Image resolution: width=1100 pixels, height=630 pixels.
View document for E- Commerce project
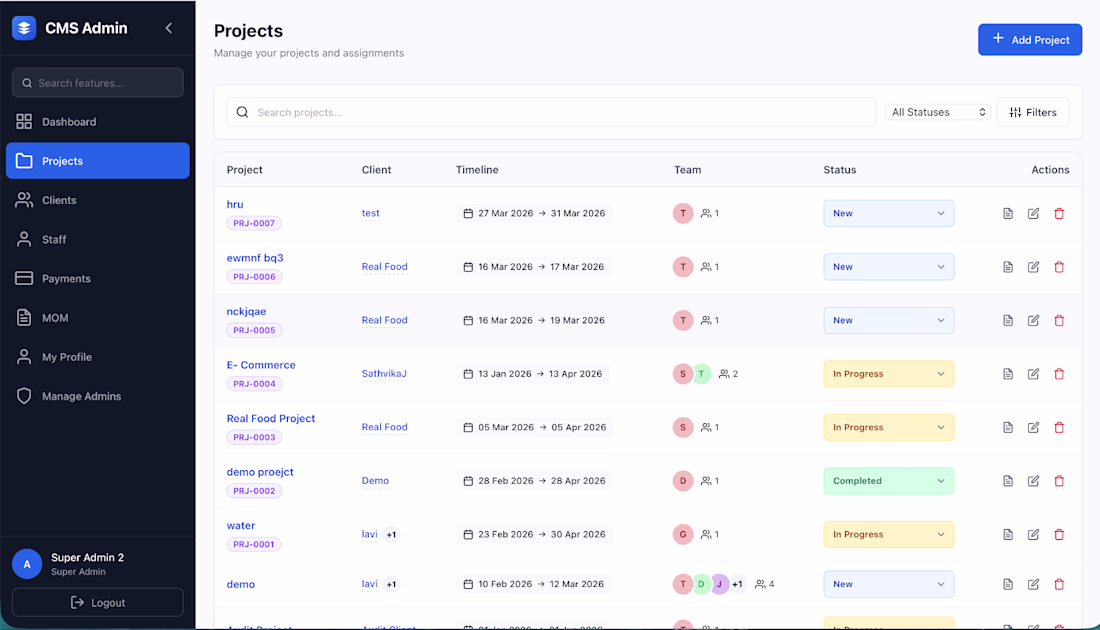coord(1007,374)
